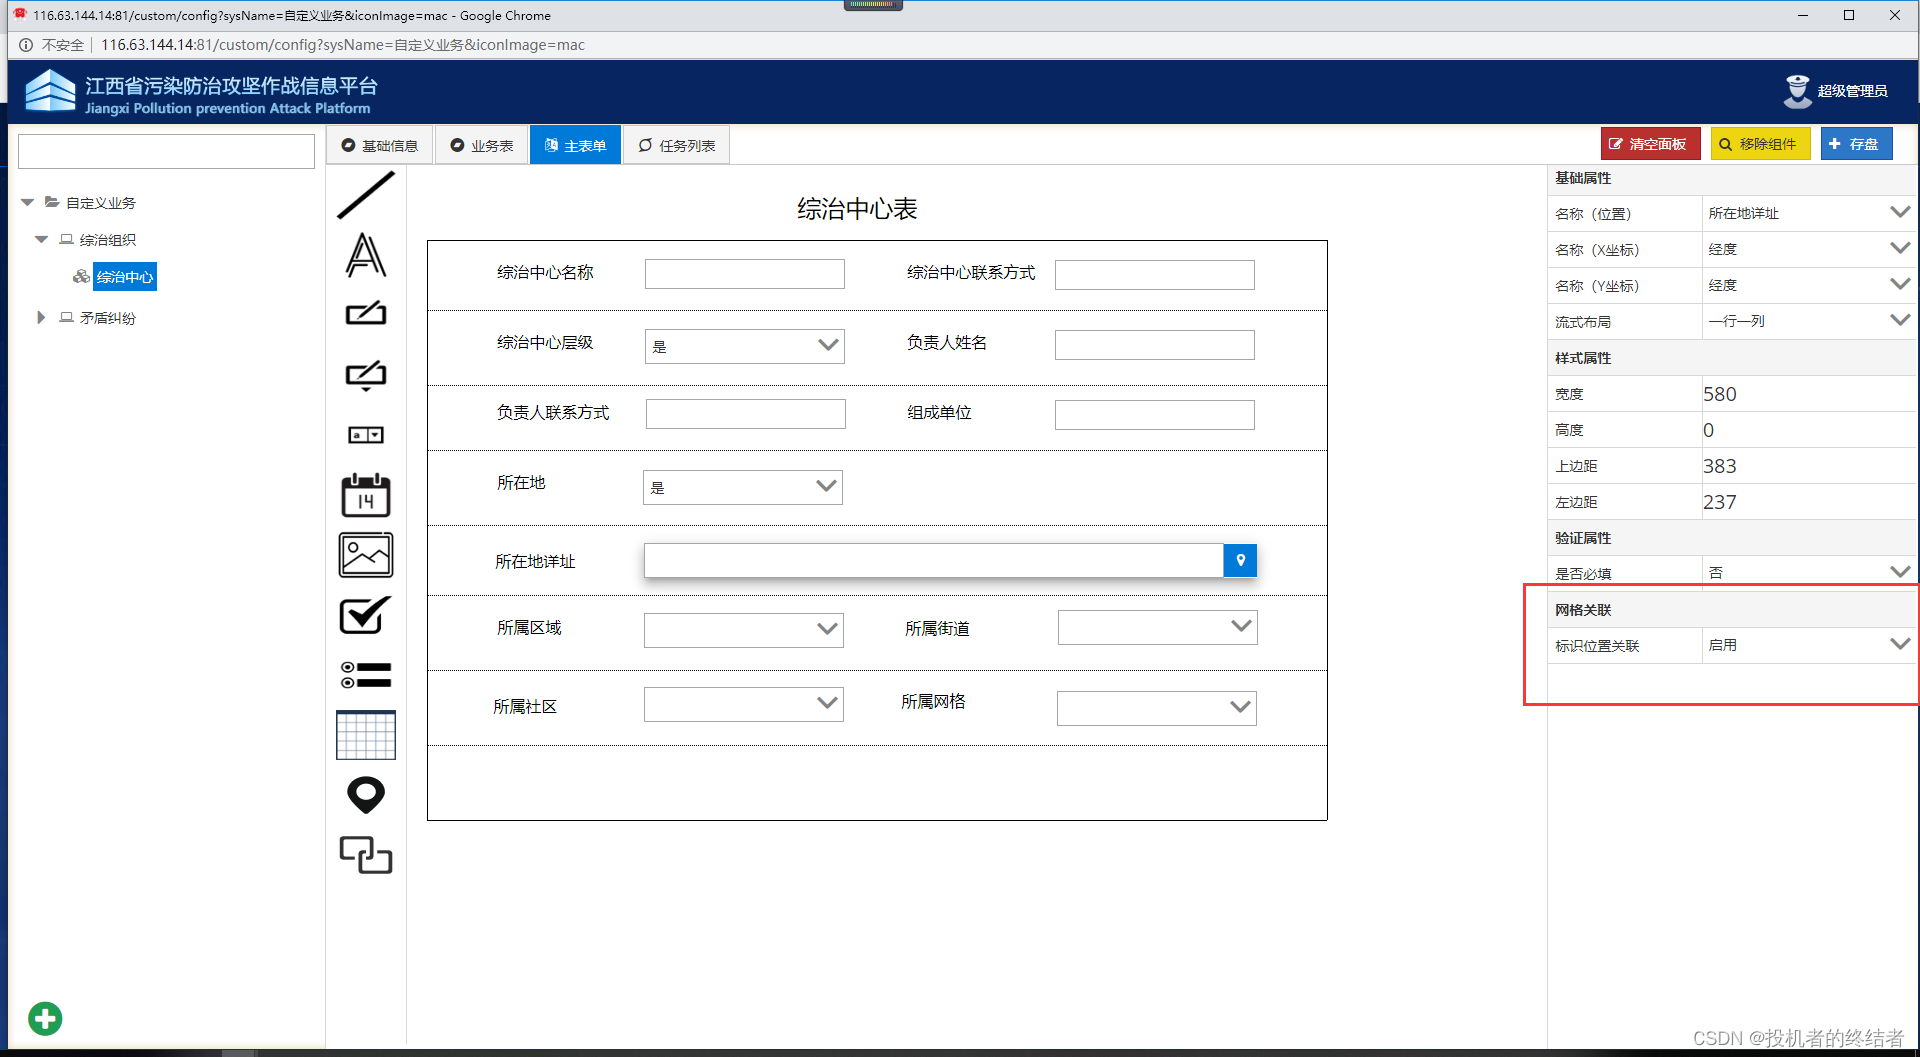Select the linked boxes component icon
The image size is (1920, 1057).
366,855
